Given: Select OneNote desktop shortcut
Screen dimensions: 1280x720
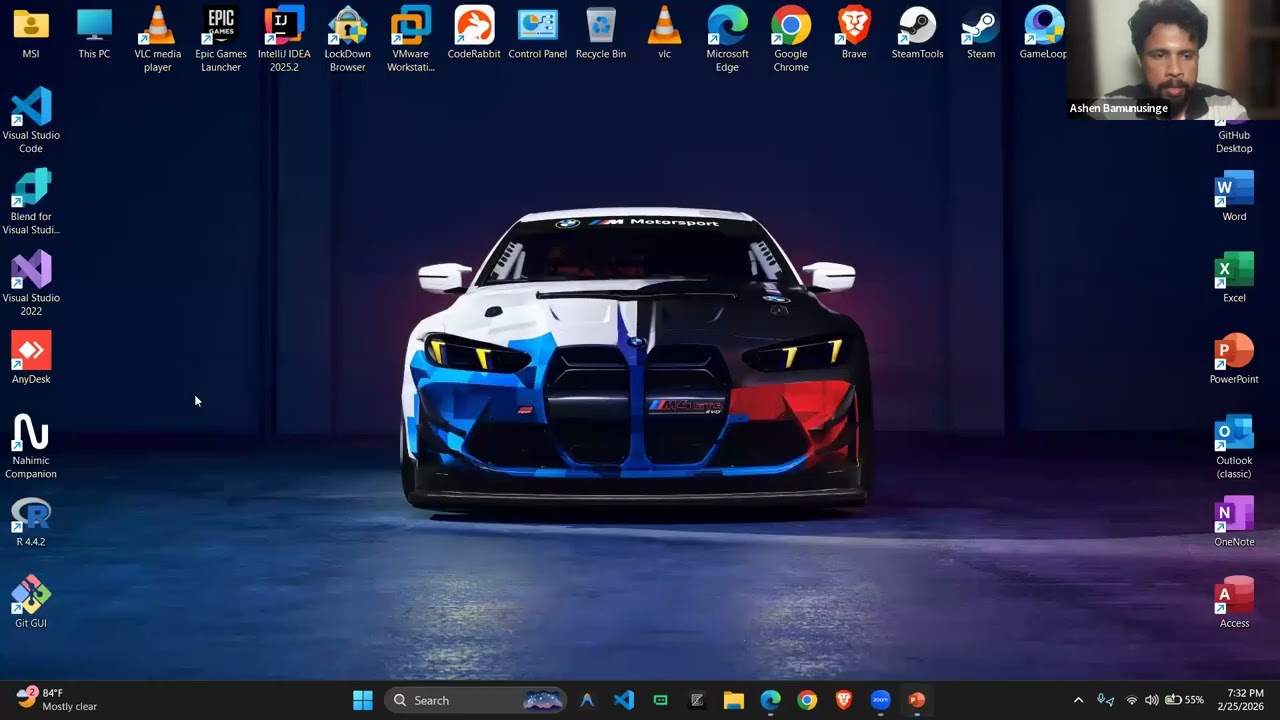Looking at the screenshot, I should [x=1234, y=522].
